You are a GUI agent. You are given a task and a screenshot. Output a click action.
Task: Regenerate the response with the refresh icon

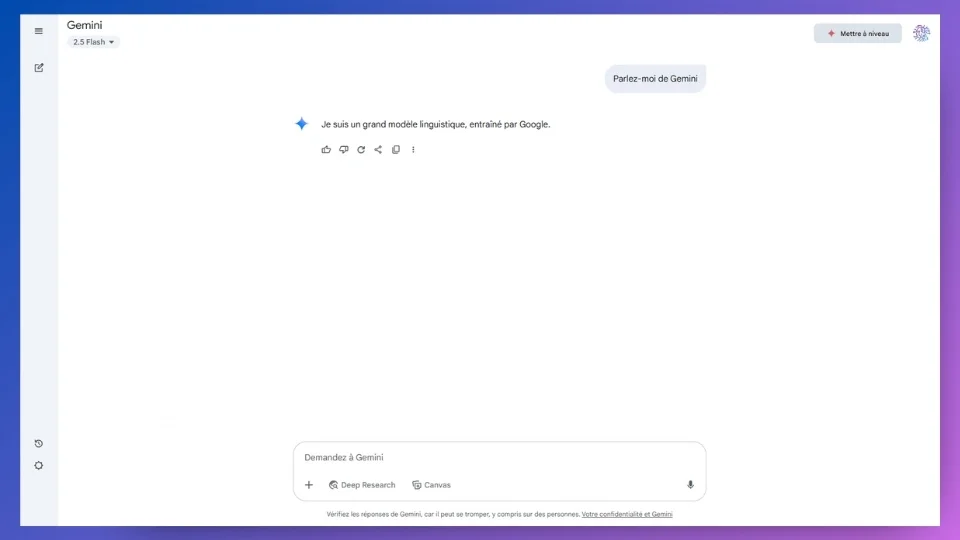click(x=361, y=149)
